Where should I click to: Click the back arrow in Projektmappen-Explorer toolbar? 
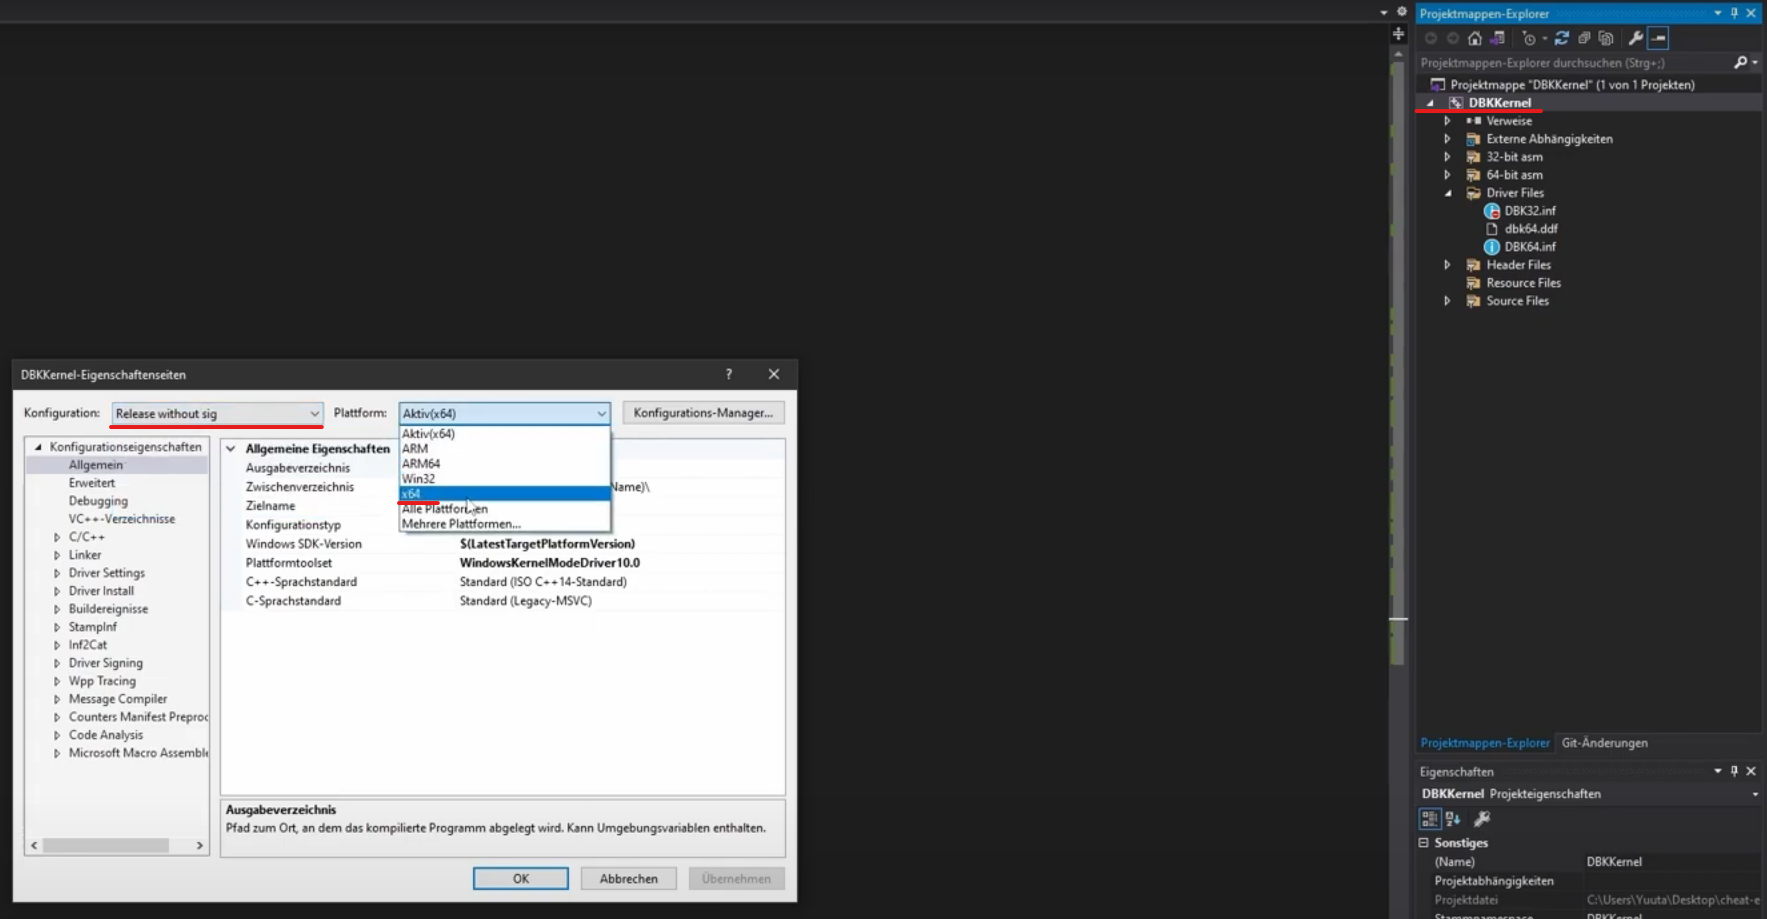pos(1431,38)
